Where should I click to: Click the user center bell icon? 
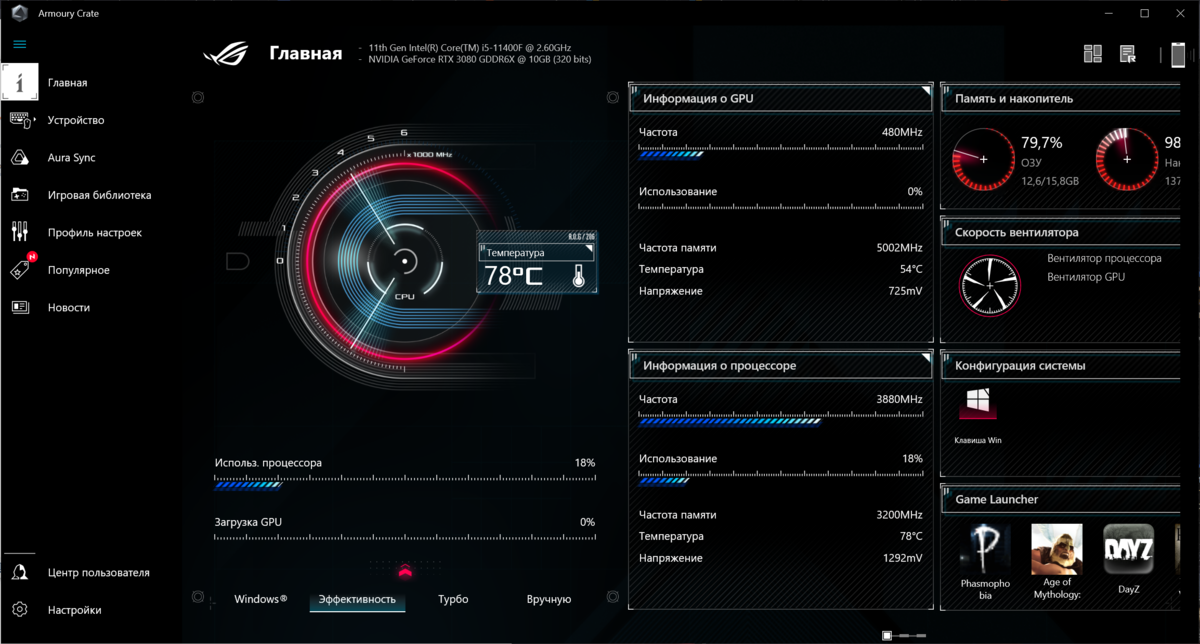[x=20, y=572]
